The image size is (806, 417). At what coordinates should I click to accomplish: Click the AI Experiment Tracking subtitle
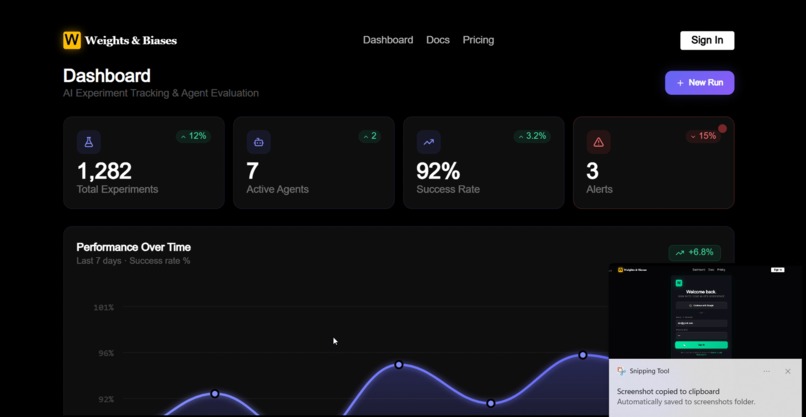161,93
